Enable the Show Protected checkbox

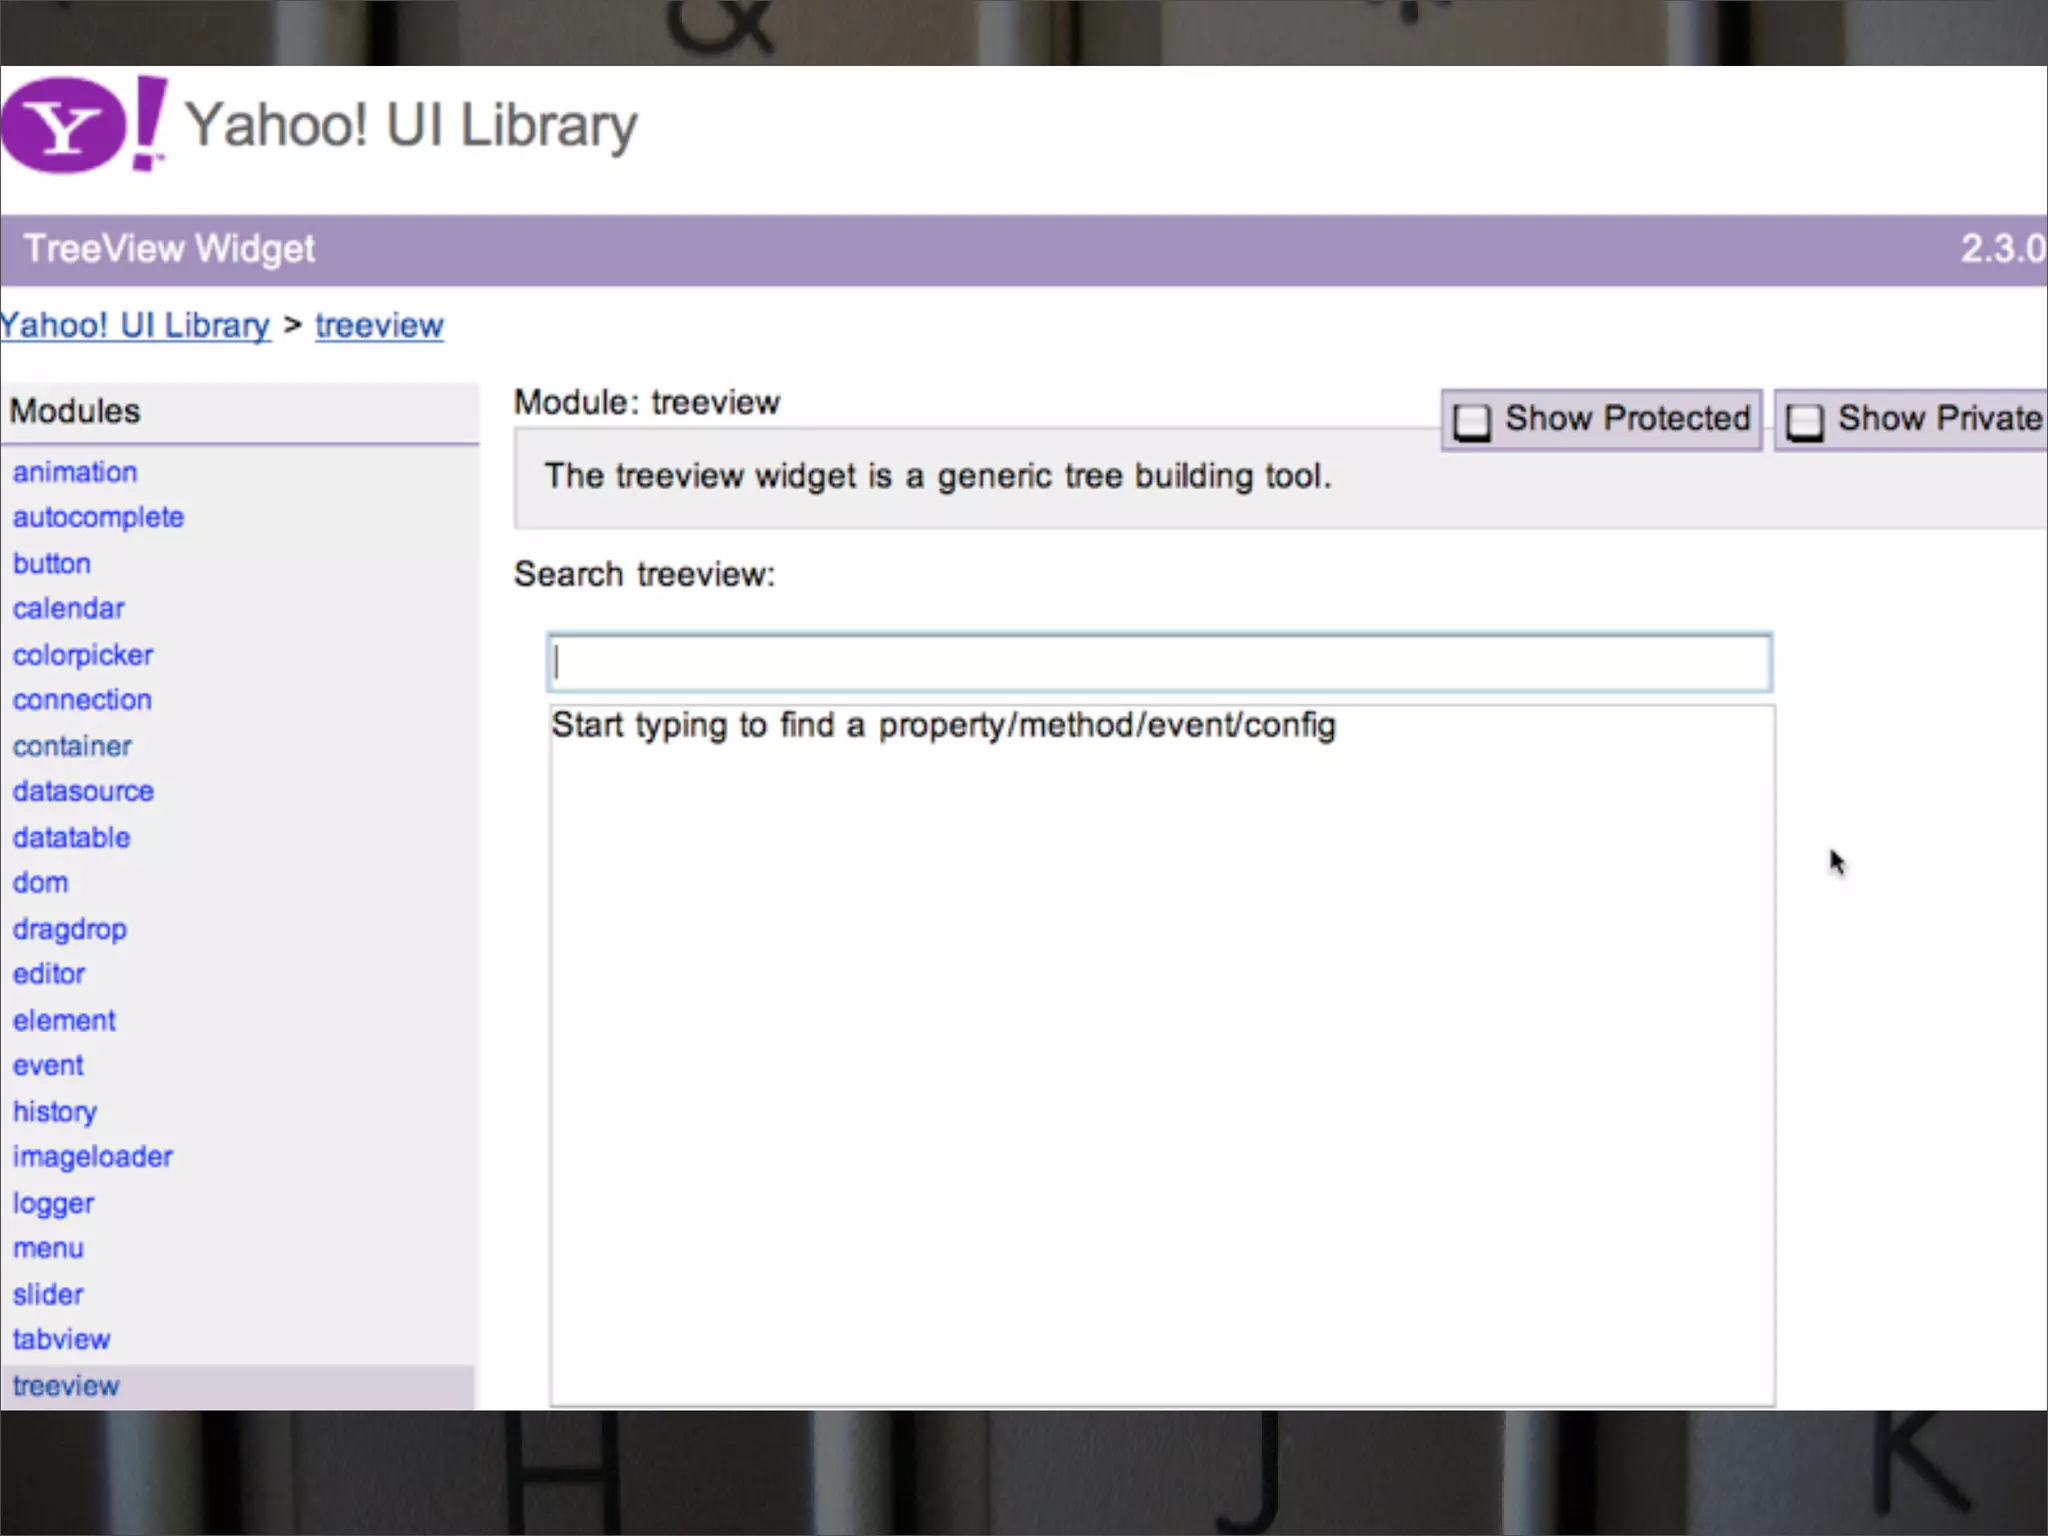(1472, 421)
